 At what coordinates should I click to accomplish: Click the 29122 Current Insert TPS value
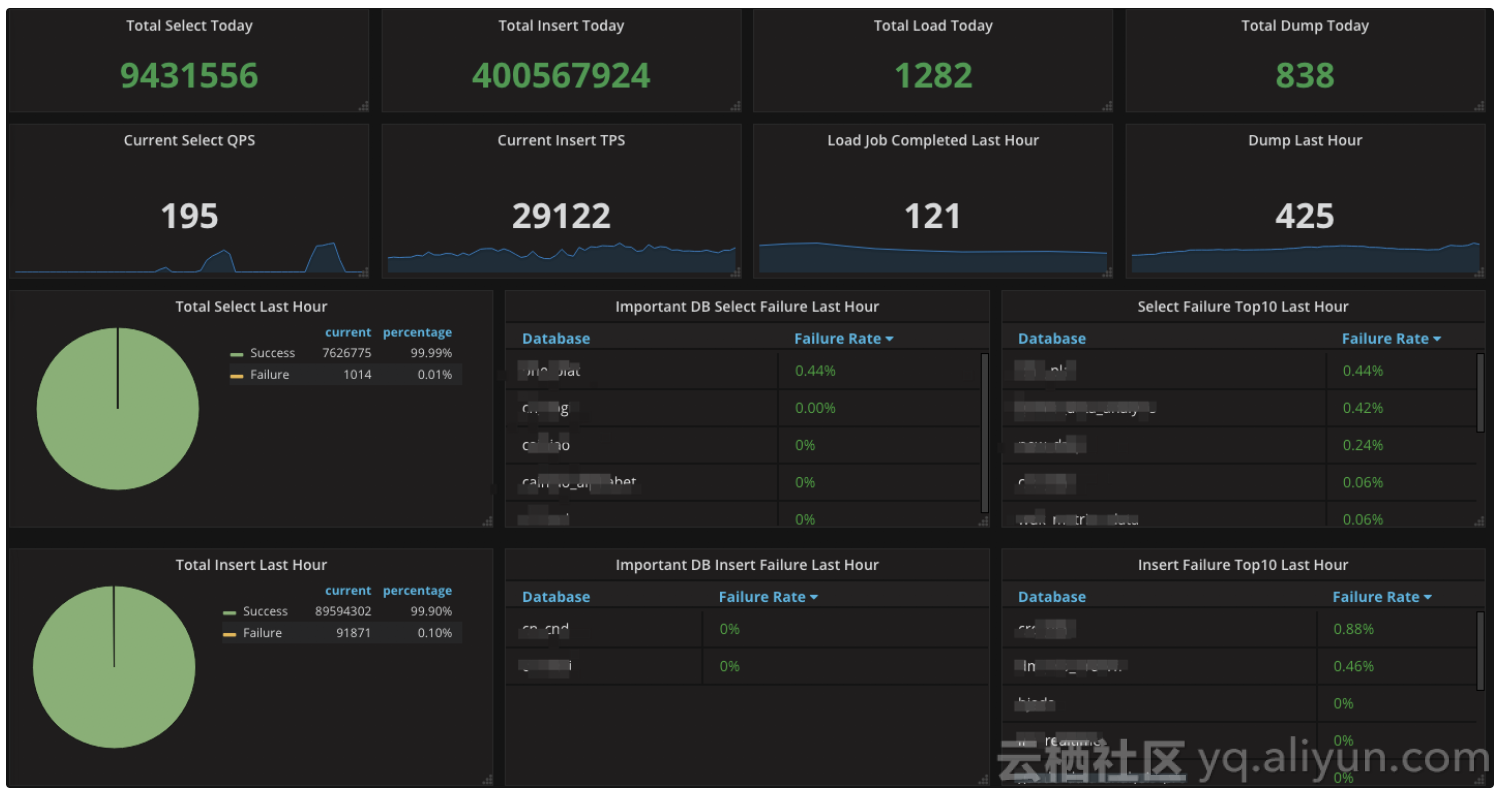(x=561, y=216)
